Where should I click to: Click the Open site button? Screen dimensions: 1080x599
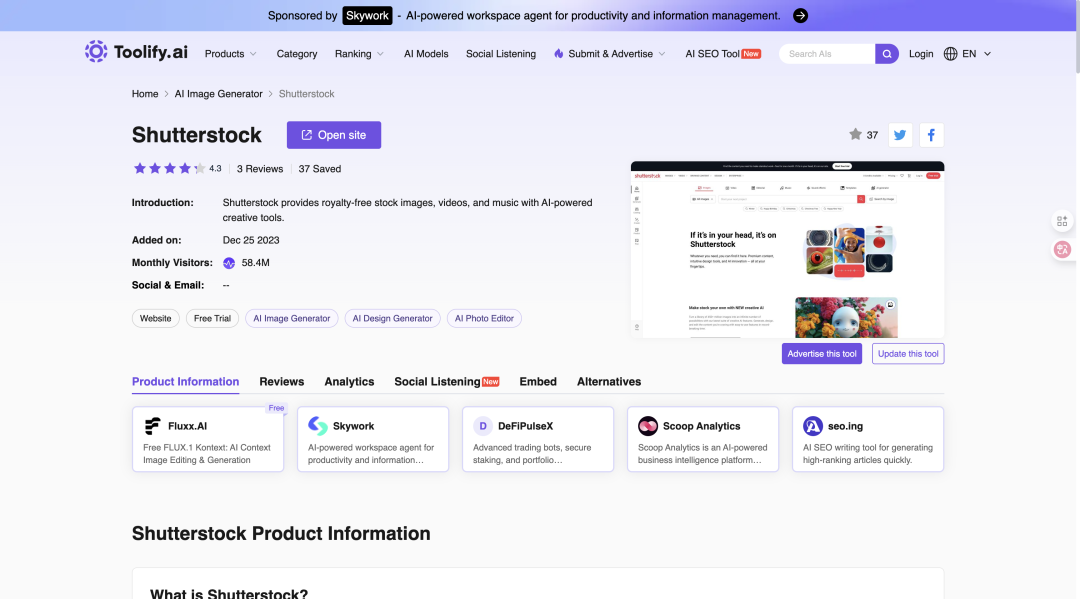click(334, 135)
